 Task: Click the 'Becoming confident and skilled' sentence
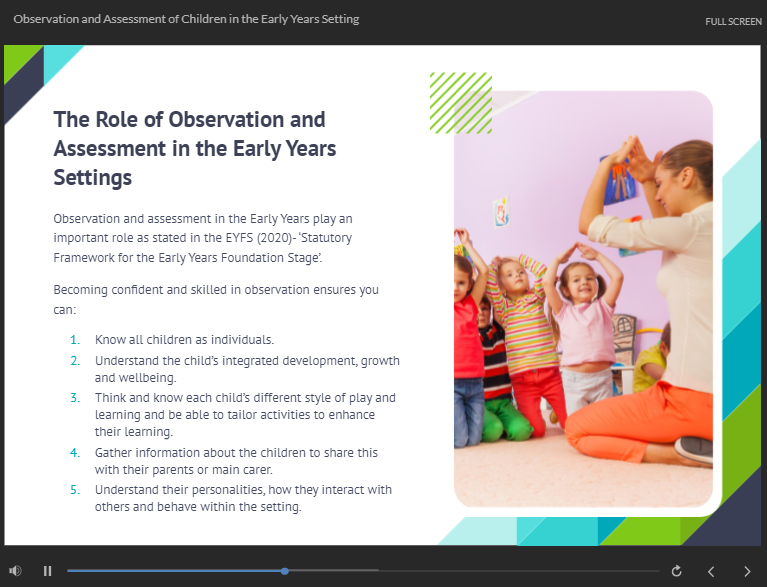(216, 299)
